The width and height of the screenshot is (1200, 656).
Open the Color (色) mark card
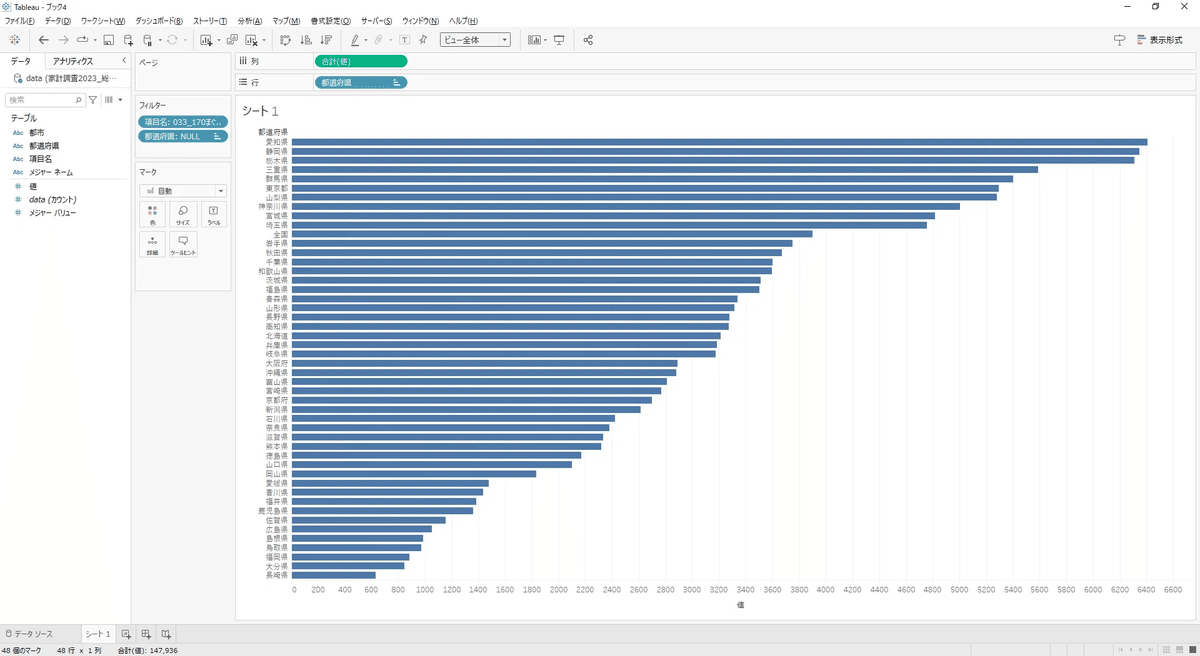[152, 215]
